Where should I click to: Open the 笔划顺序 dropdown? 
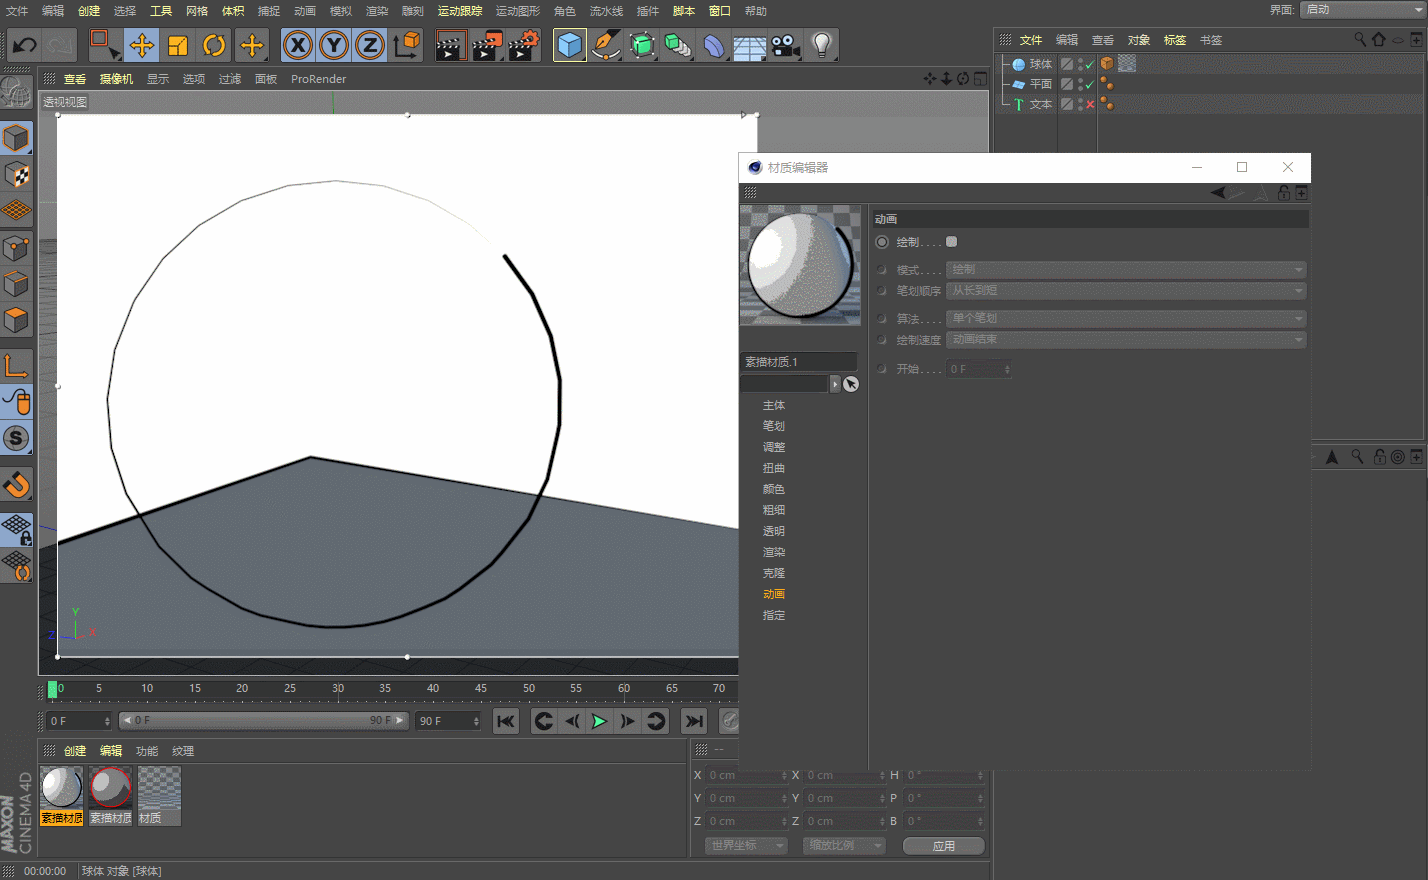pyautogui.click(x=1126, y=291)
